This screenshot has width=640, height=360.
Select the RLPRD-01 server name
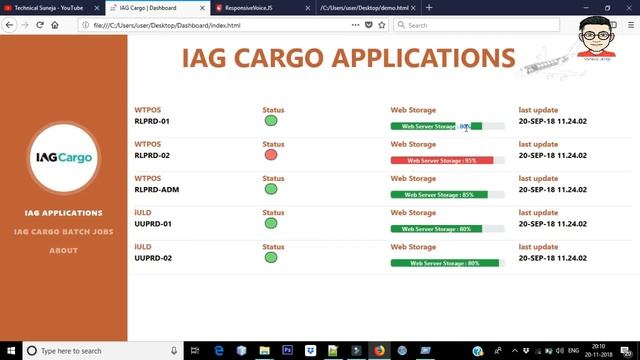tap(152, 121)
